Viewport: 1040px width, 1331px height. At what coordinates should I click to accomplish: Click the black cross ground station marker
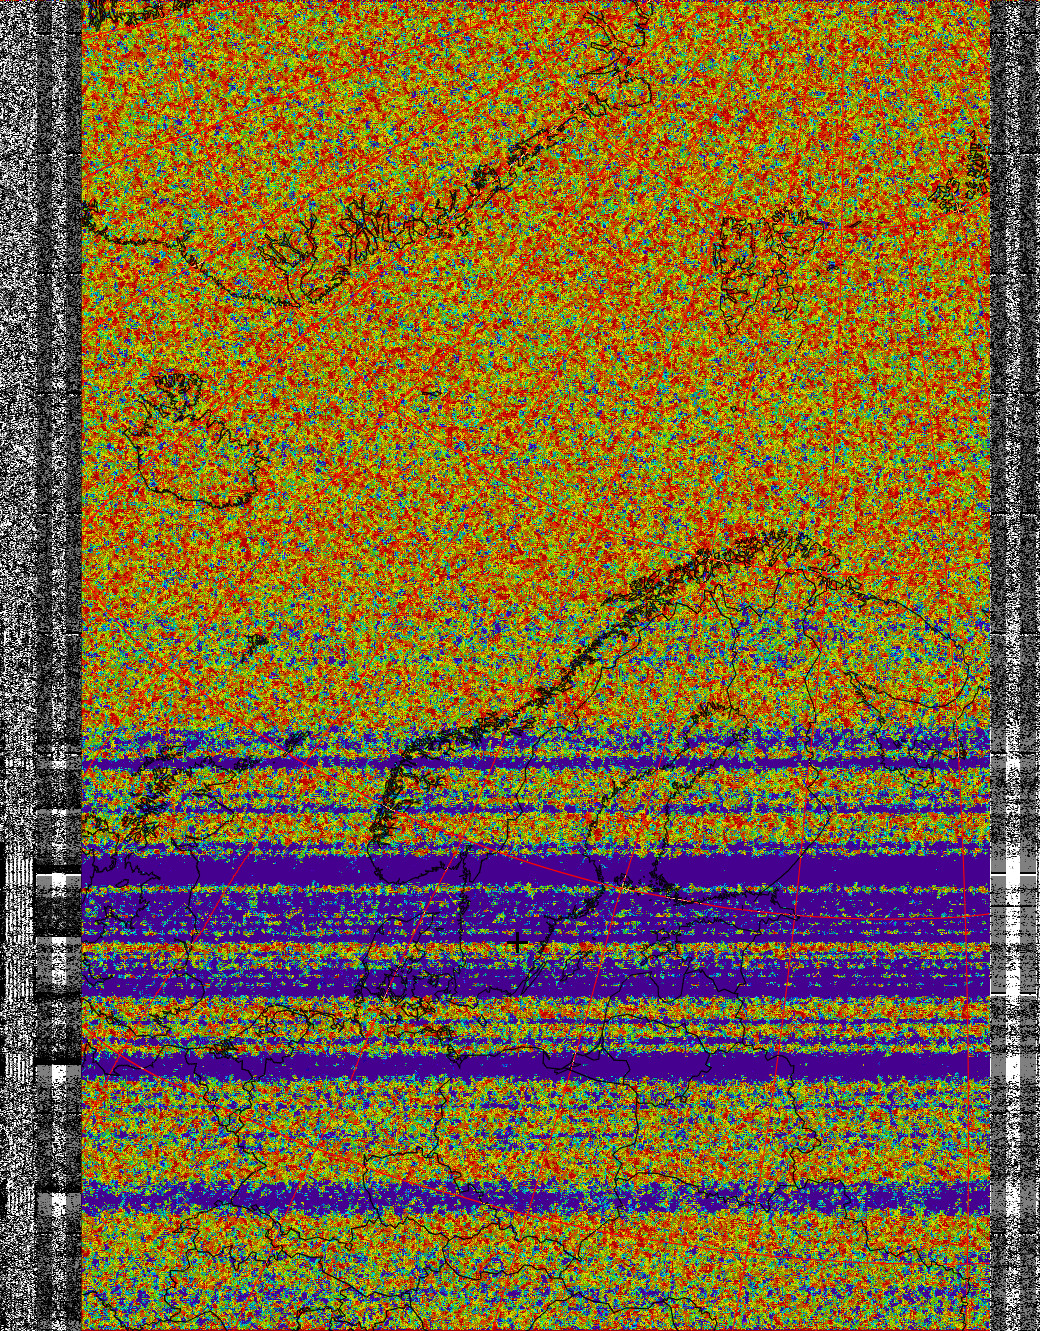[517, 941]
